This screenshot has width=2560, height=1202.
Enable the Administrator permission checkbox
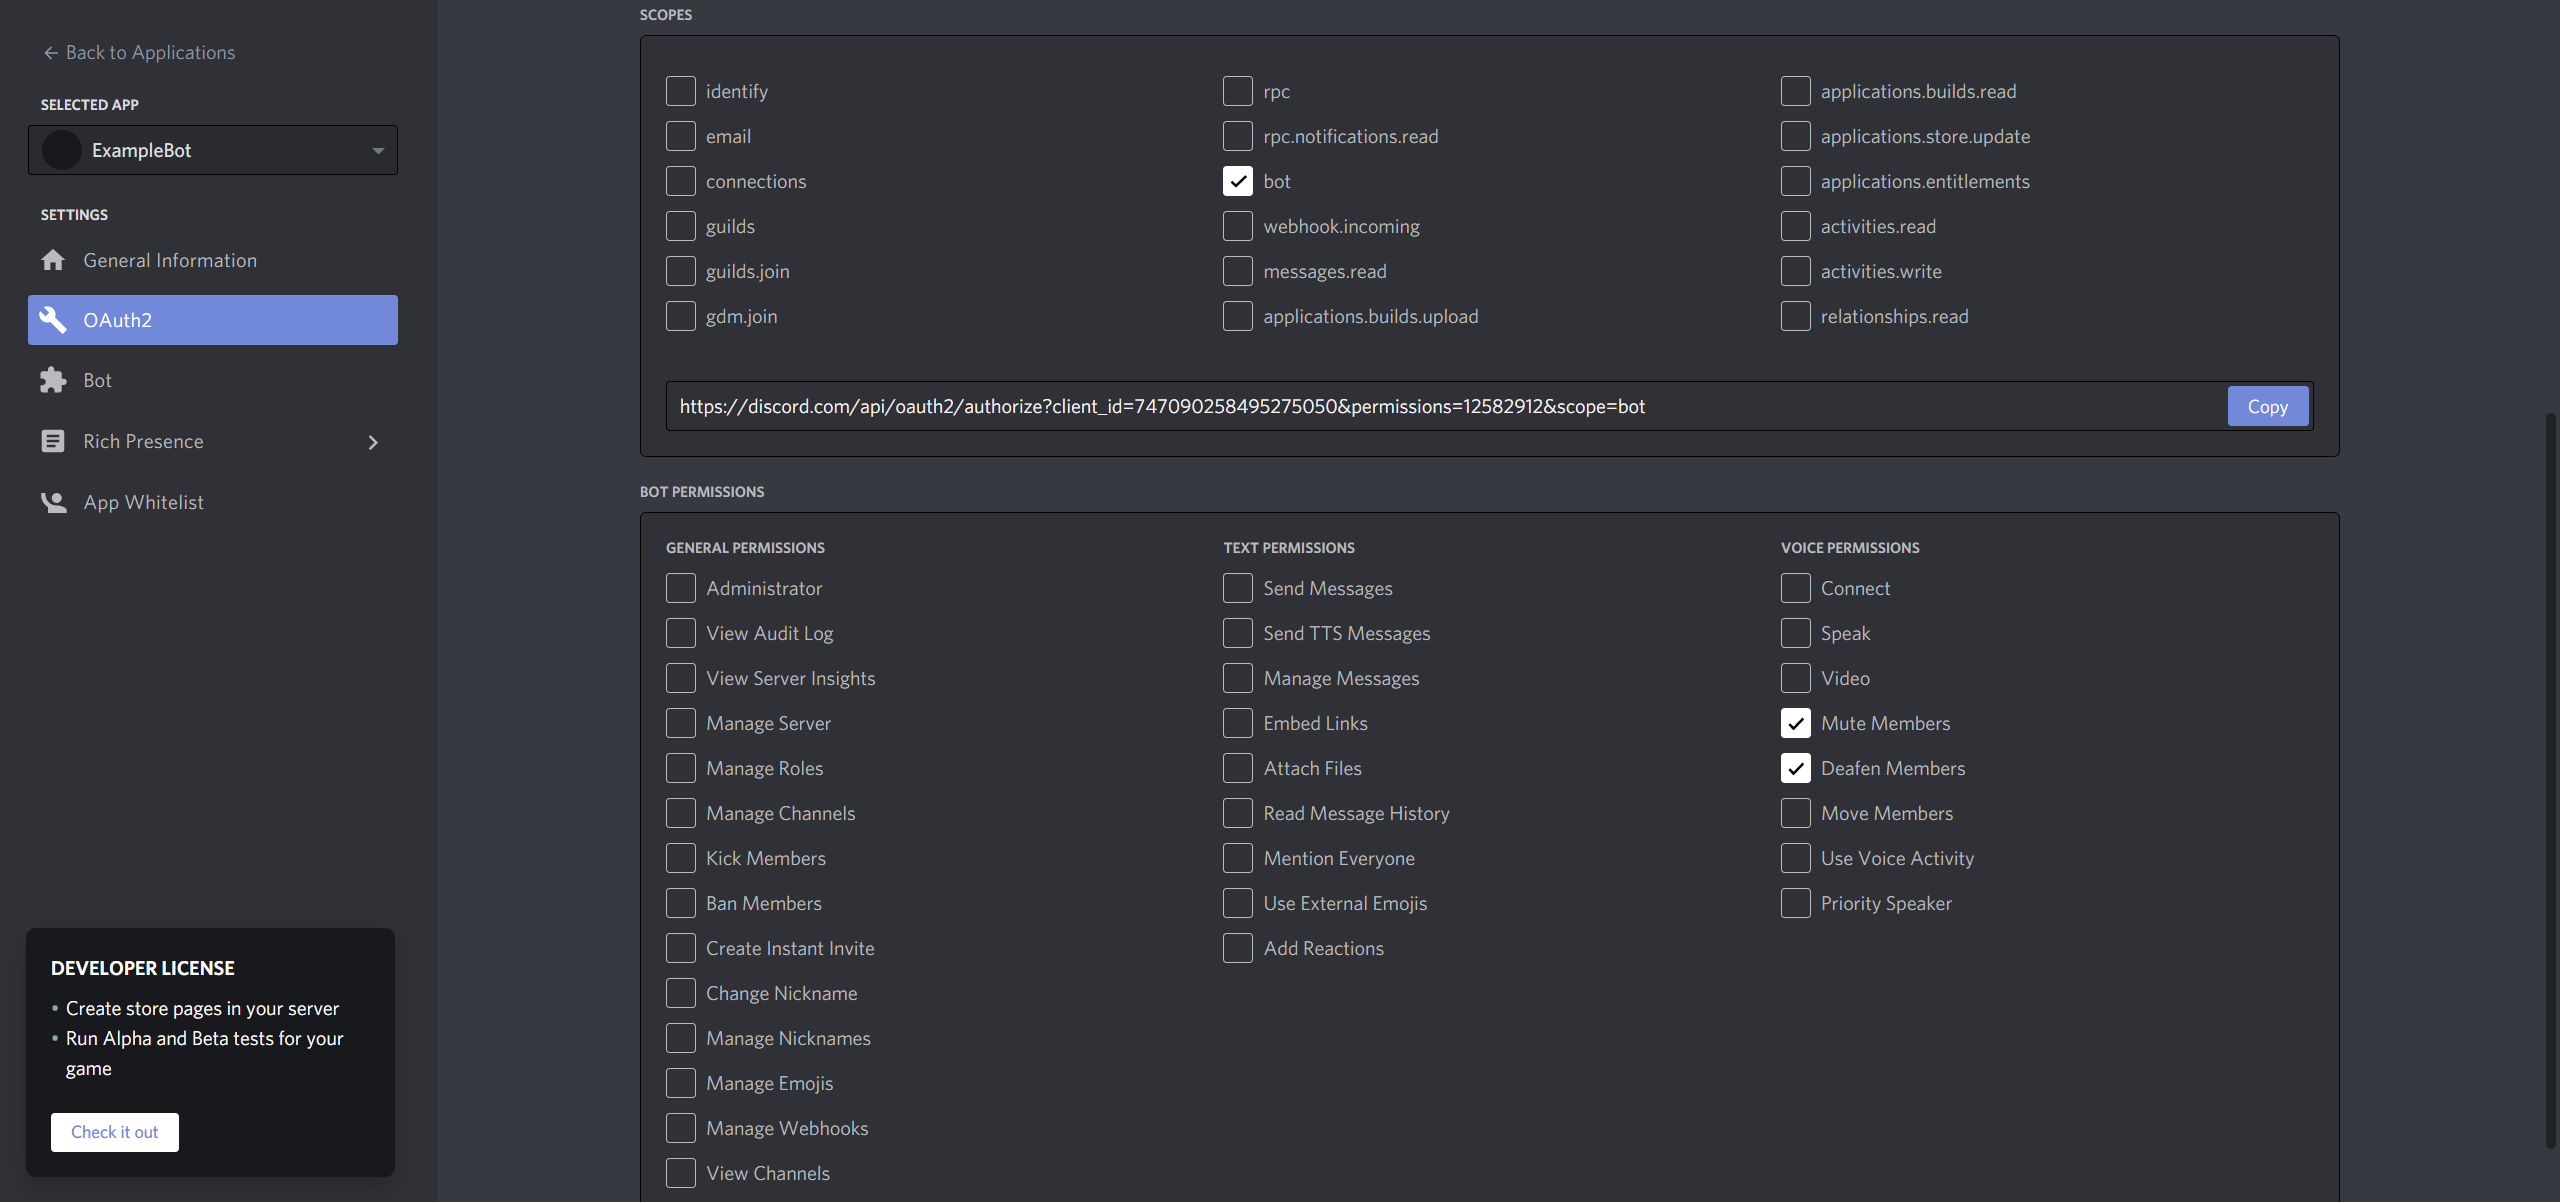pyautogui.click(x=681, y=588)
